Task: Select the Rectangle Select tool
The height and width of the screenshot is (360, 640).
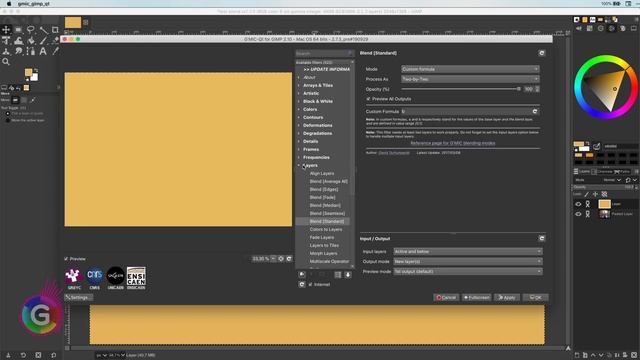Action: point(18,30)
